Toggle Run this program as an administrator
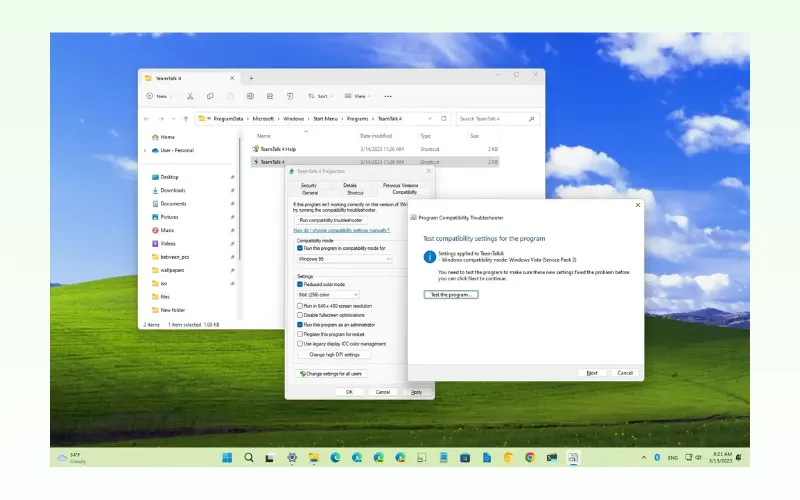Viewport: 800px width, 500px height. coord(300,324)
